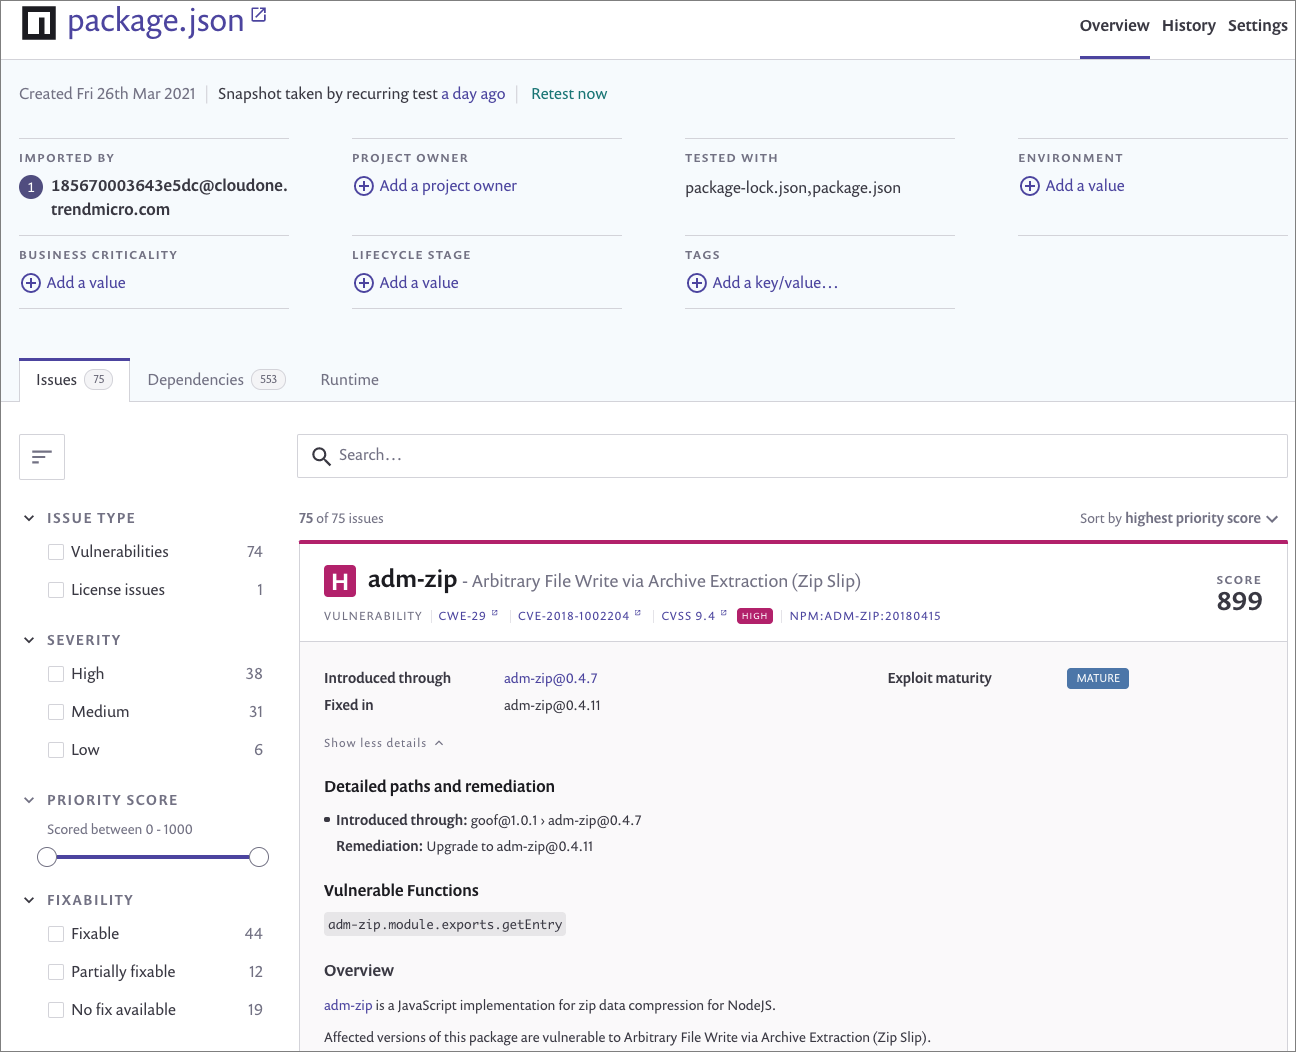This screenshot has height=1052, width=1296.
Task: Click the 'Upgrade to adm-zip@0.4.11' remediation text
Action: click(x=510, y=846)
